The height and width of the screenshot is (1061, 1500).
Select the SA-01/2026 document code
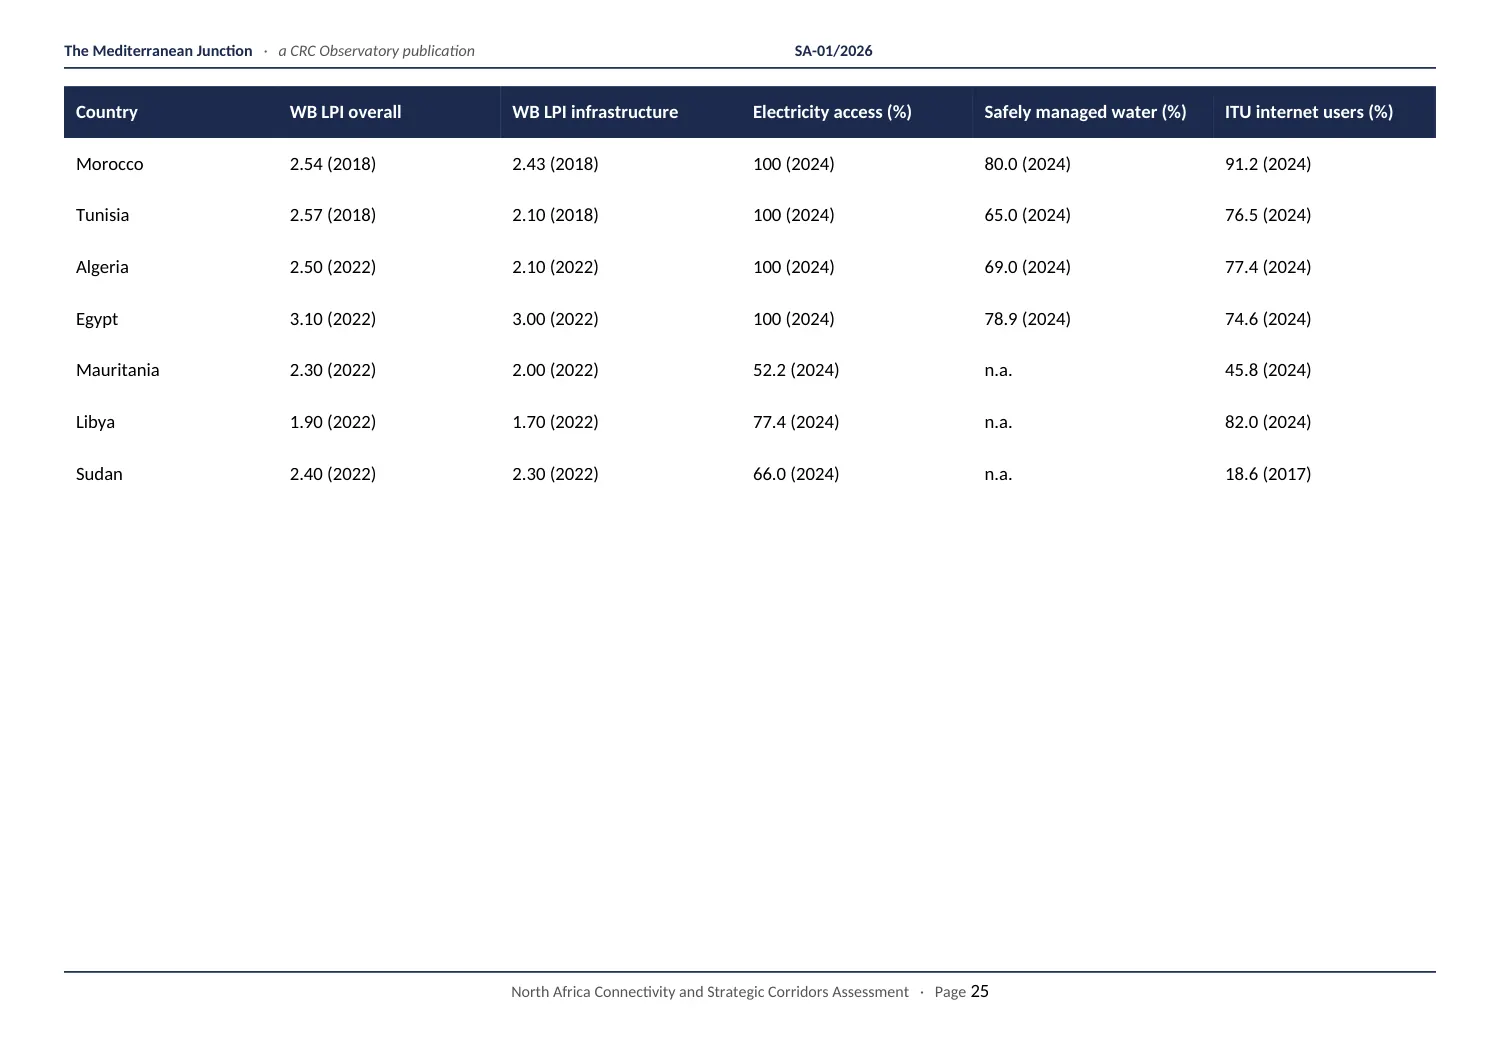[833, 51]
